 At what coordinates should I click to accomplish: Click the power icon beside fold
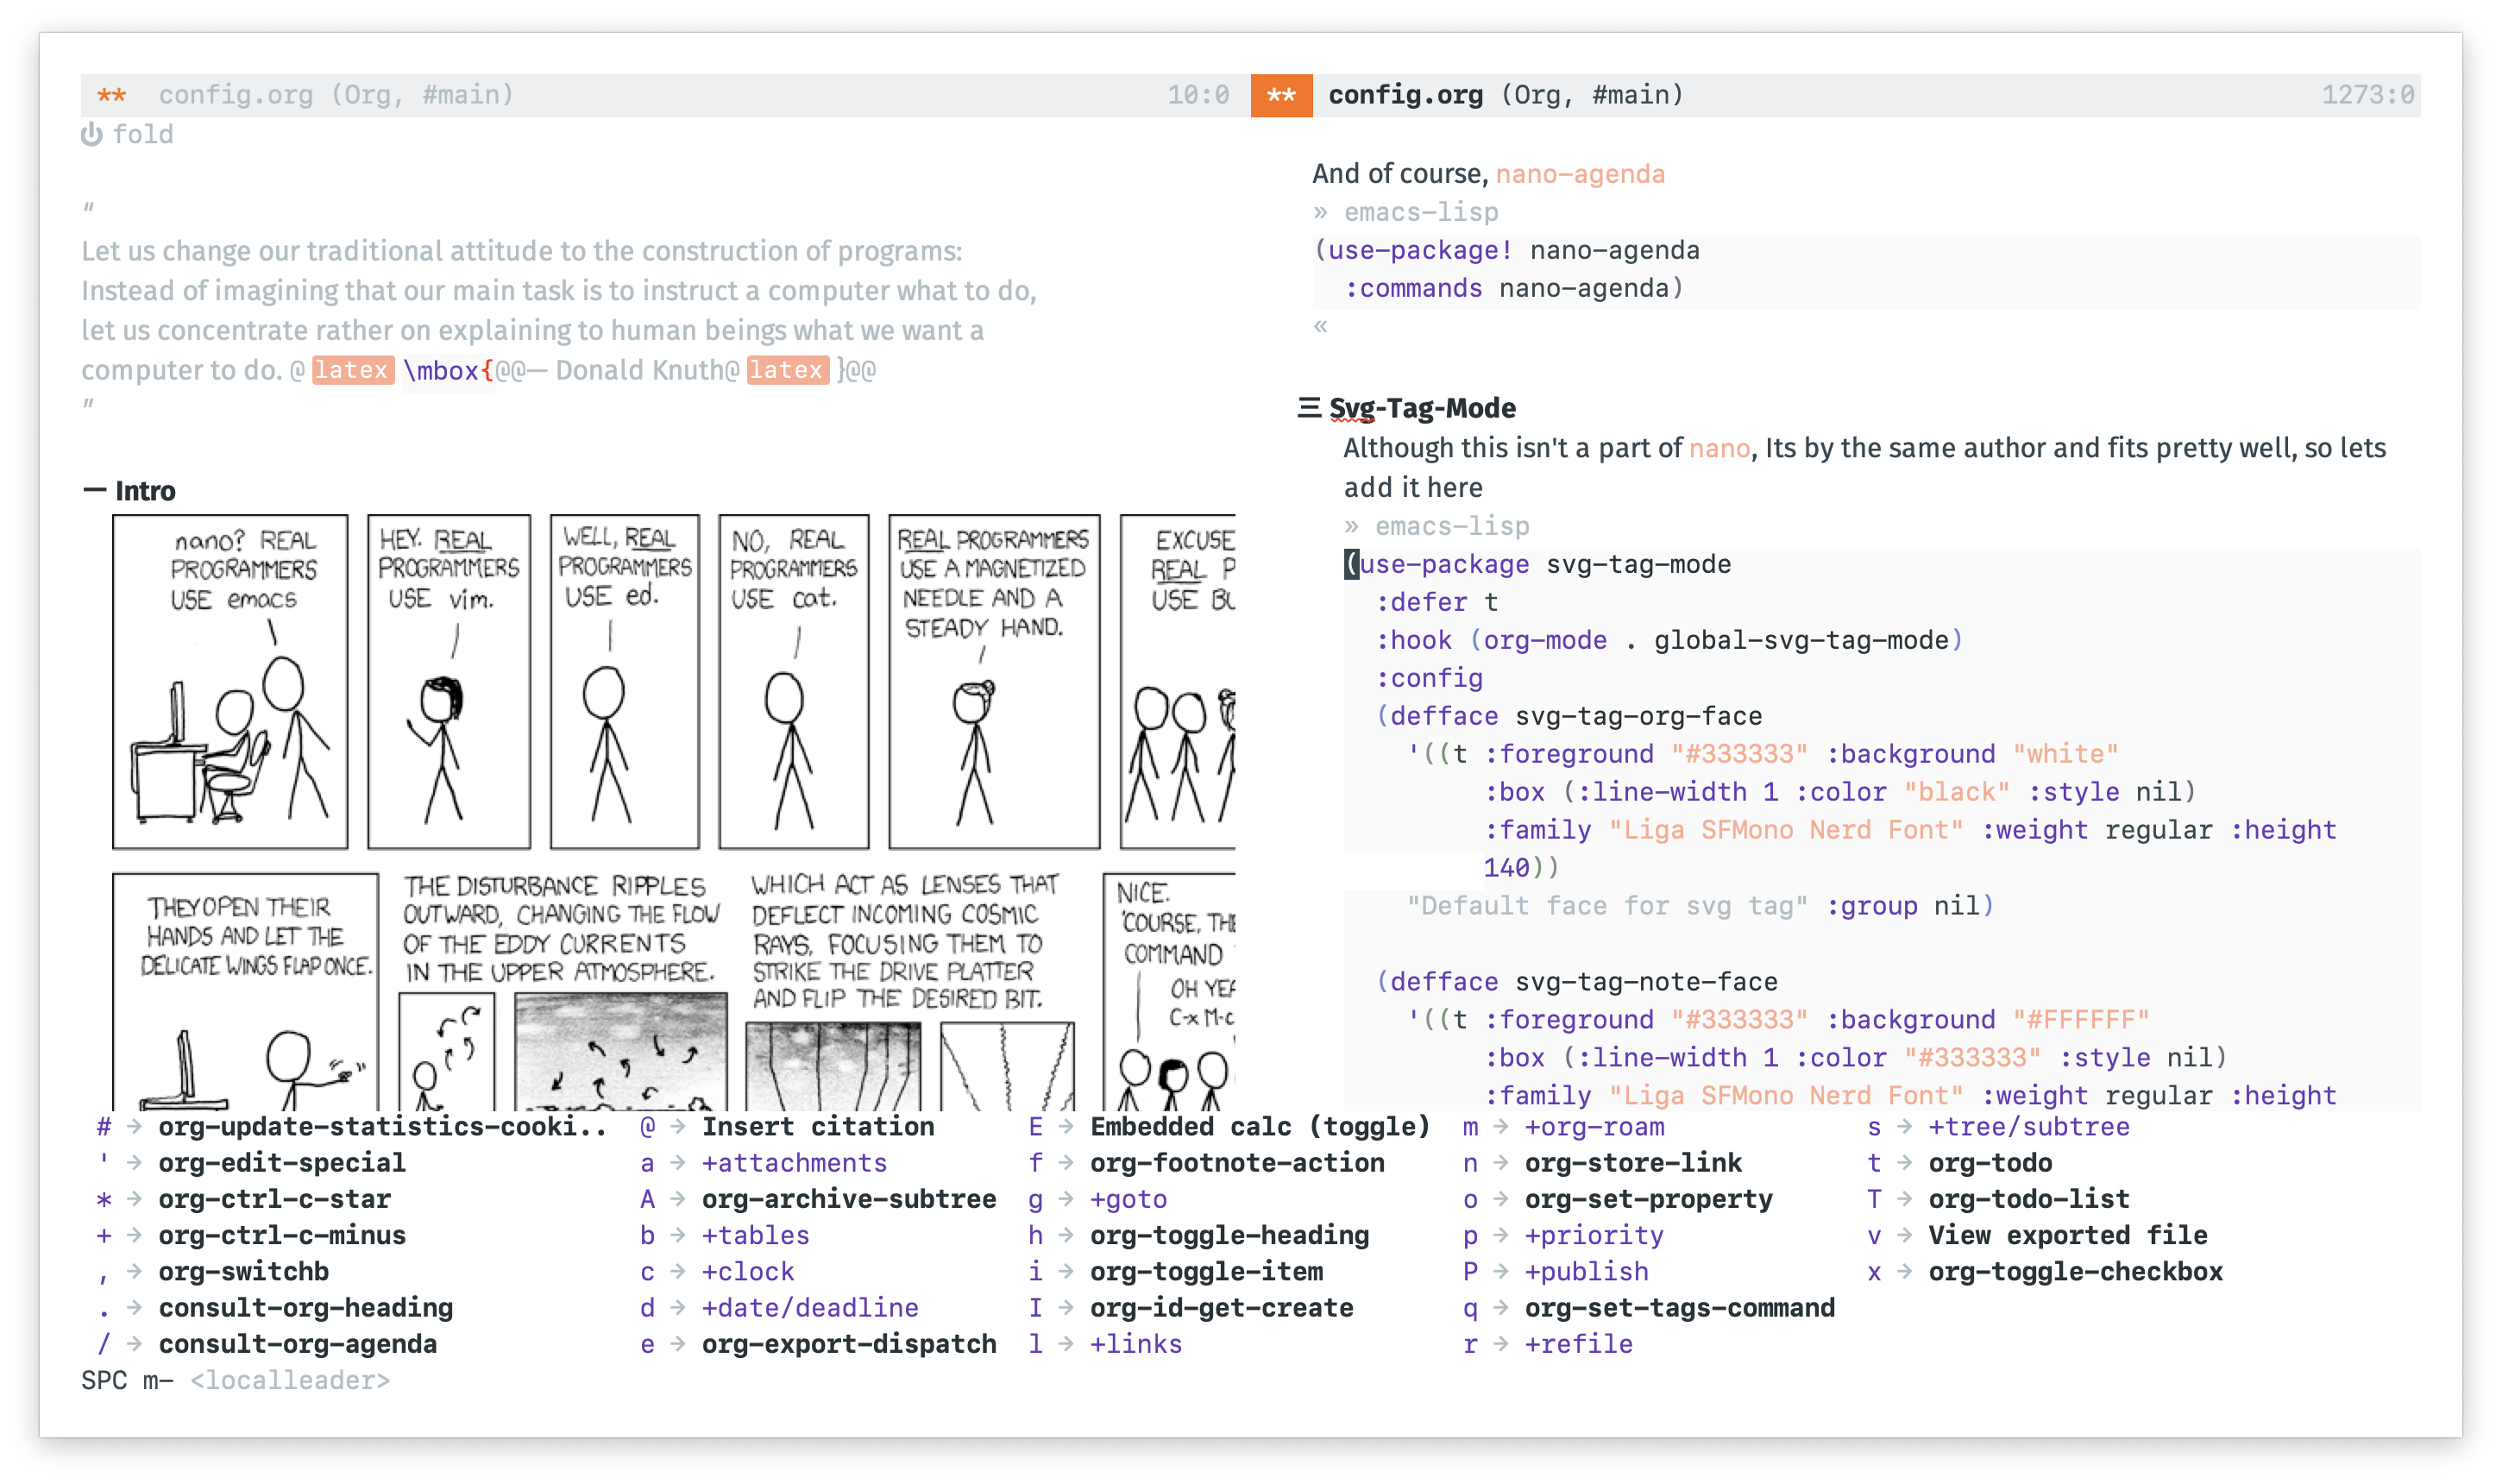click(x=91, y=134)
